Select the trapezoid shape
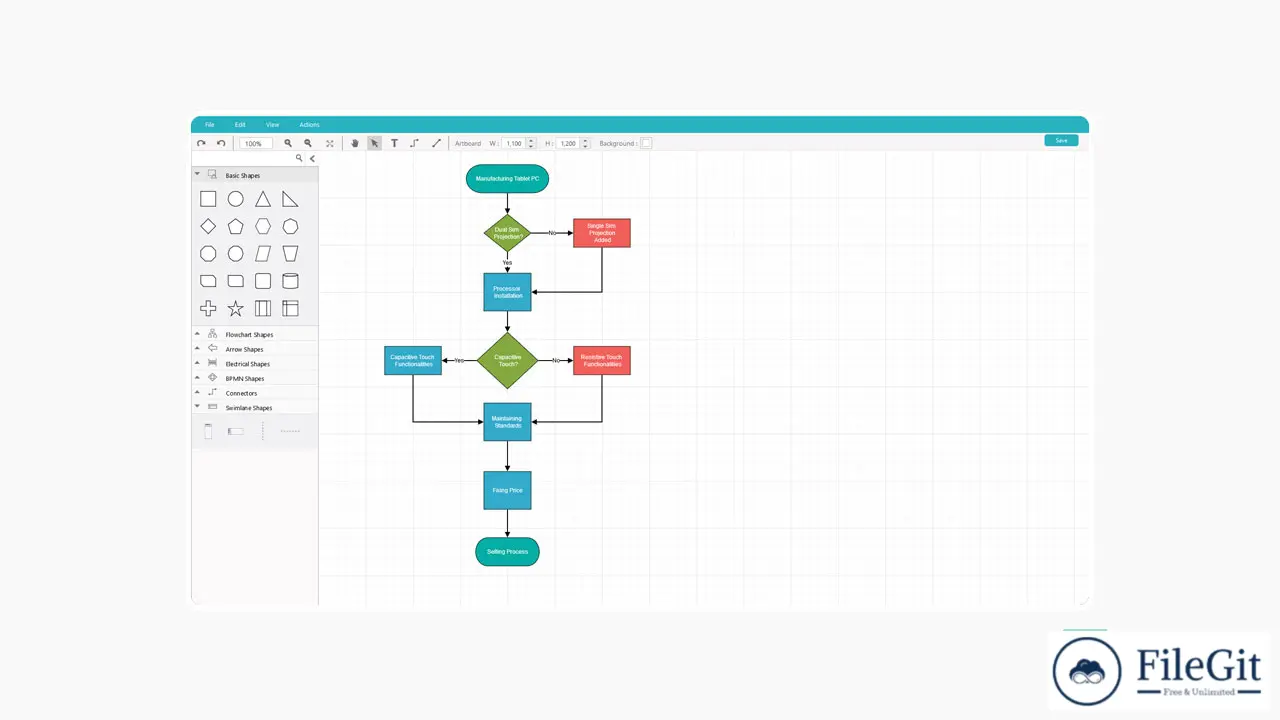 [290, 254]
